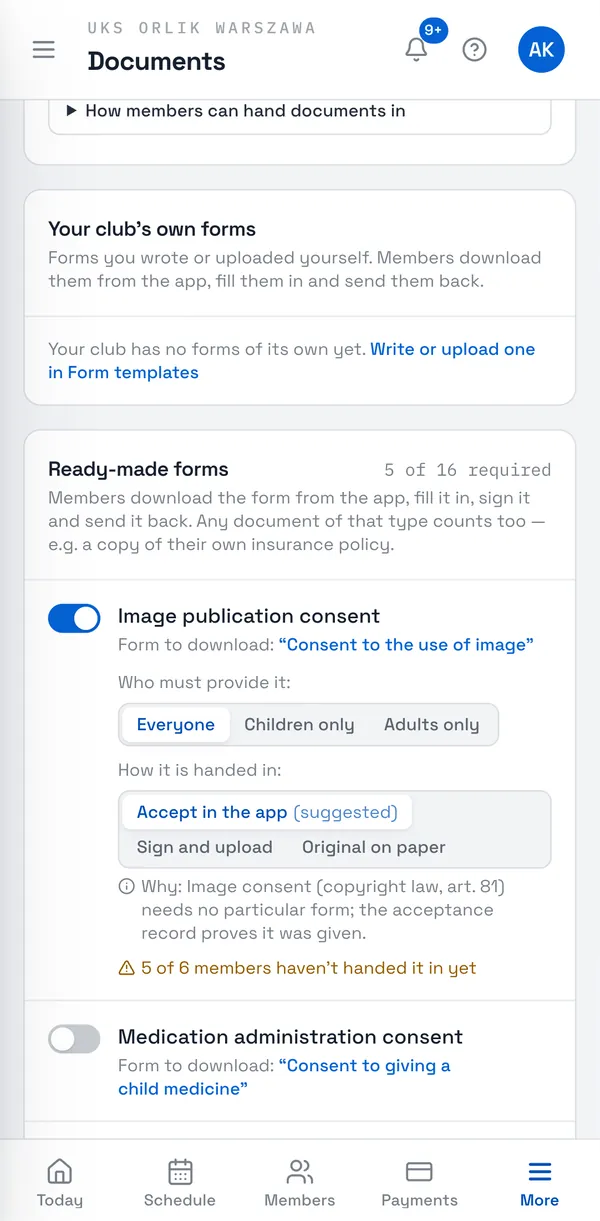Turn off Image publication consent toggle
Image resolution: width=600 pixels, height=1221 pixels.
pos(74,618)
